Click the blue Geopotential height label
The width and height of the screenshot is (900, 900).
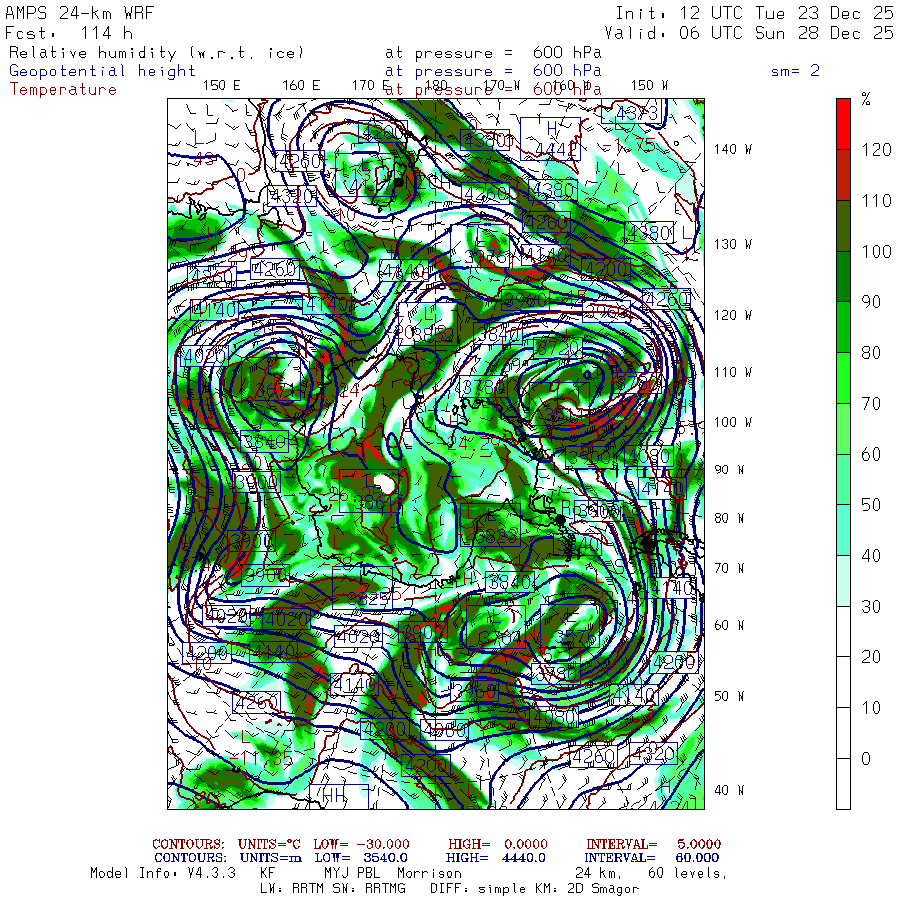tap(103, 71)
